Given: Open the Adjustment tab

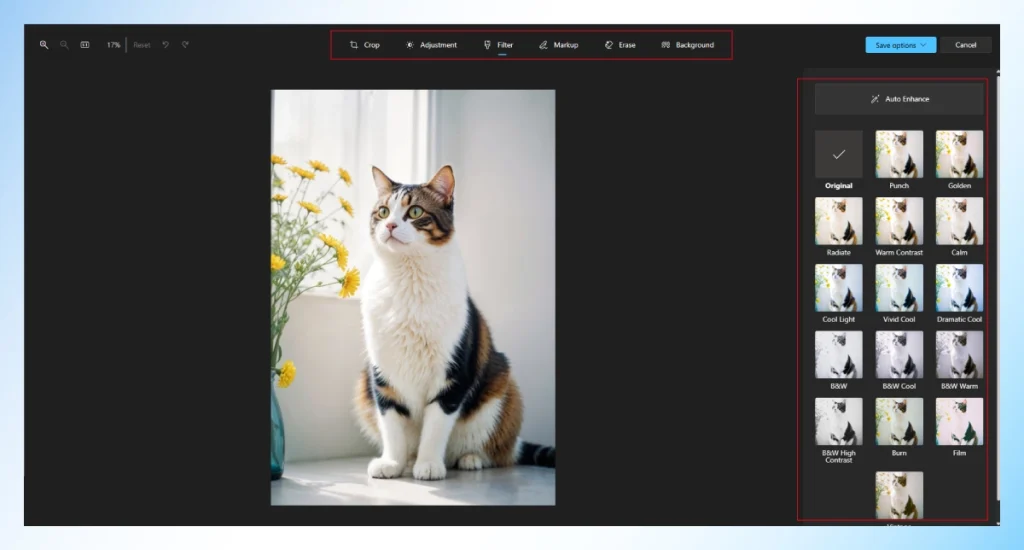Looking at the screenshot, I should (x=431, y=45).
